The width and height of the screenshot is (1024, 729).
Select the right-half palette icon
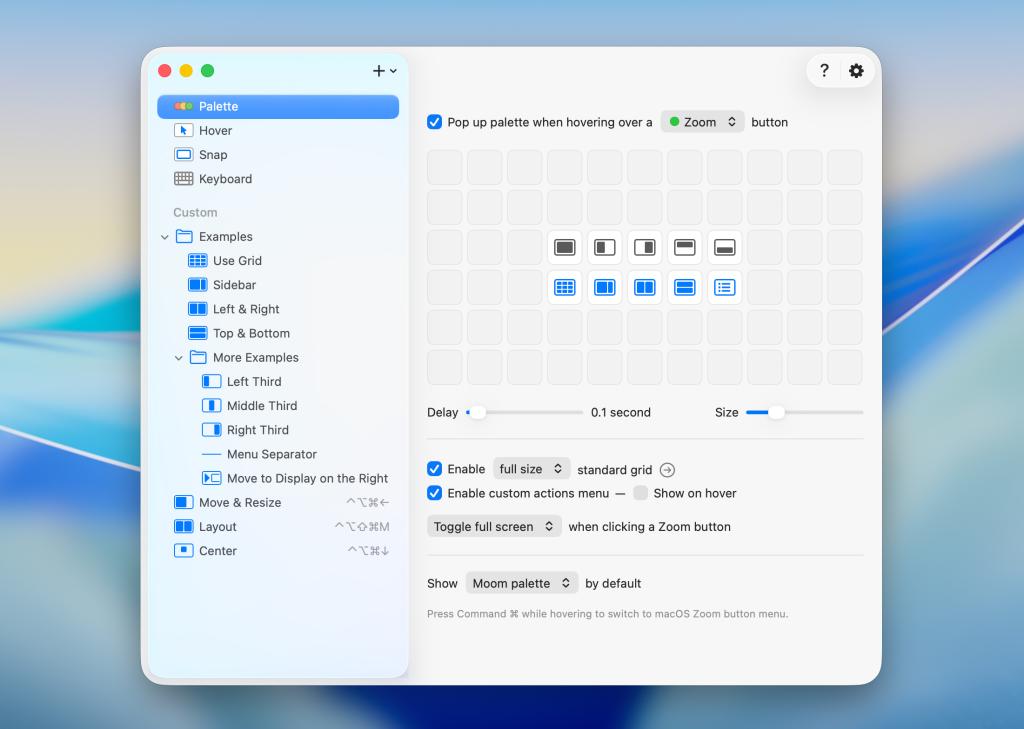coord(645,247)
